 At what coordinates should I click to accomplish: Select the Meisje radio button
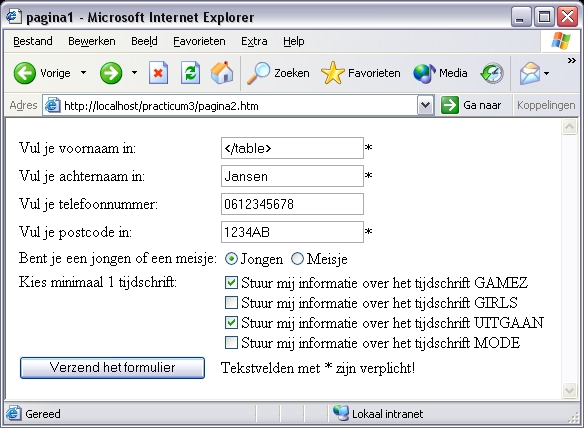(297, 259)
